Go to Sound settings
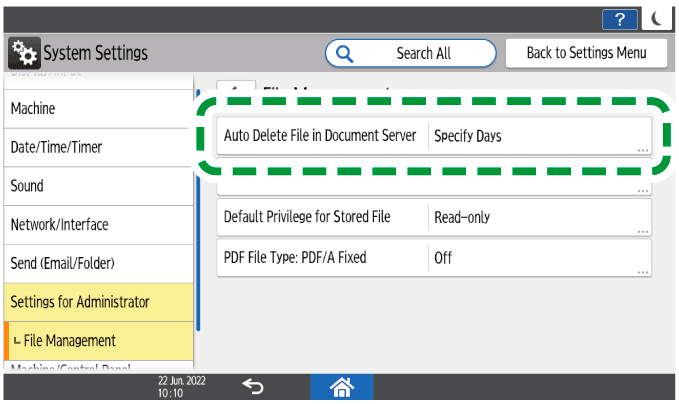This screenshot has height=404, width=679. pos(97,186)
